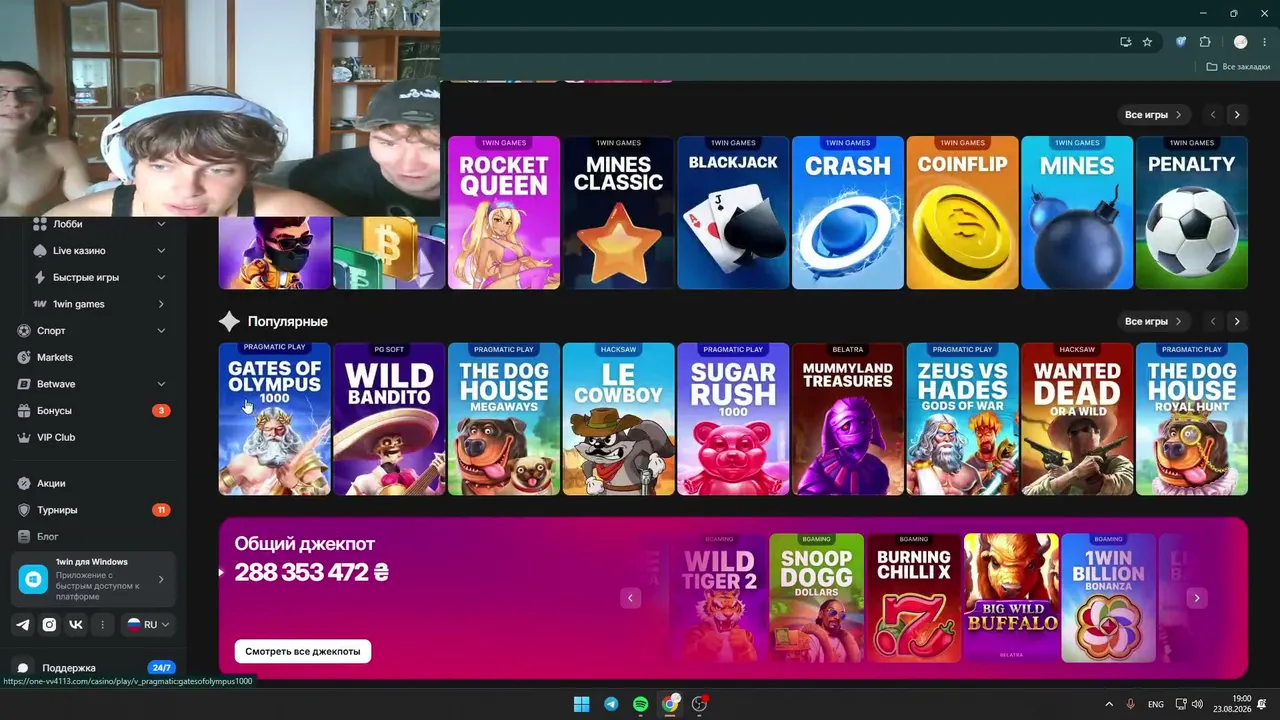
Task: Open the Burning Chilli X jackpot game
Action: tap(913, 598)
